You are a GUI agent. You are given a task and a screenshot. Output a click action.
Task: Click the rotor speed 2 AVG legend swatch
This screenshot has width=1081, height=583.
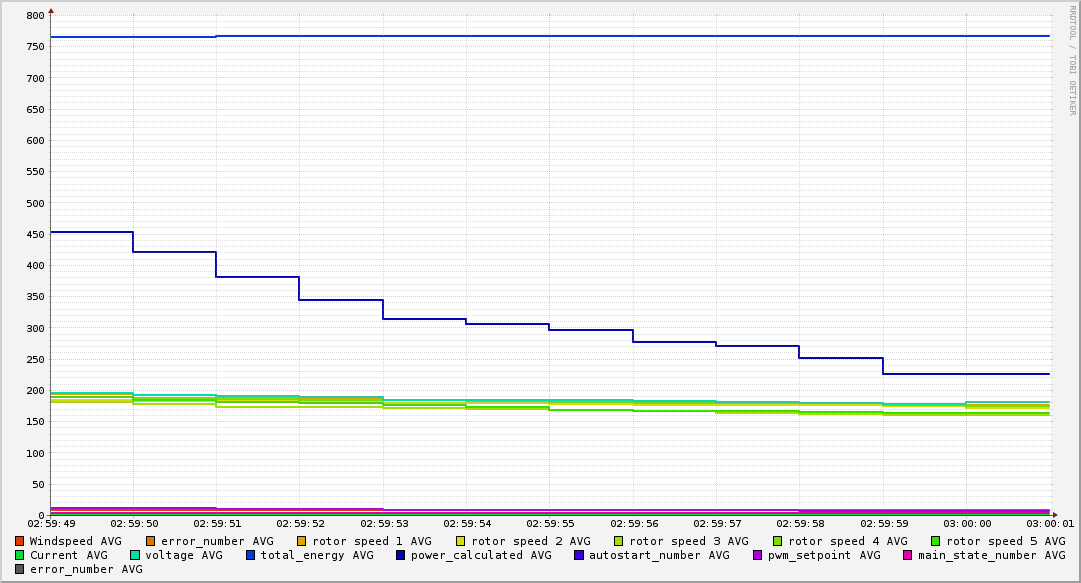coord(461,541)
